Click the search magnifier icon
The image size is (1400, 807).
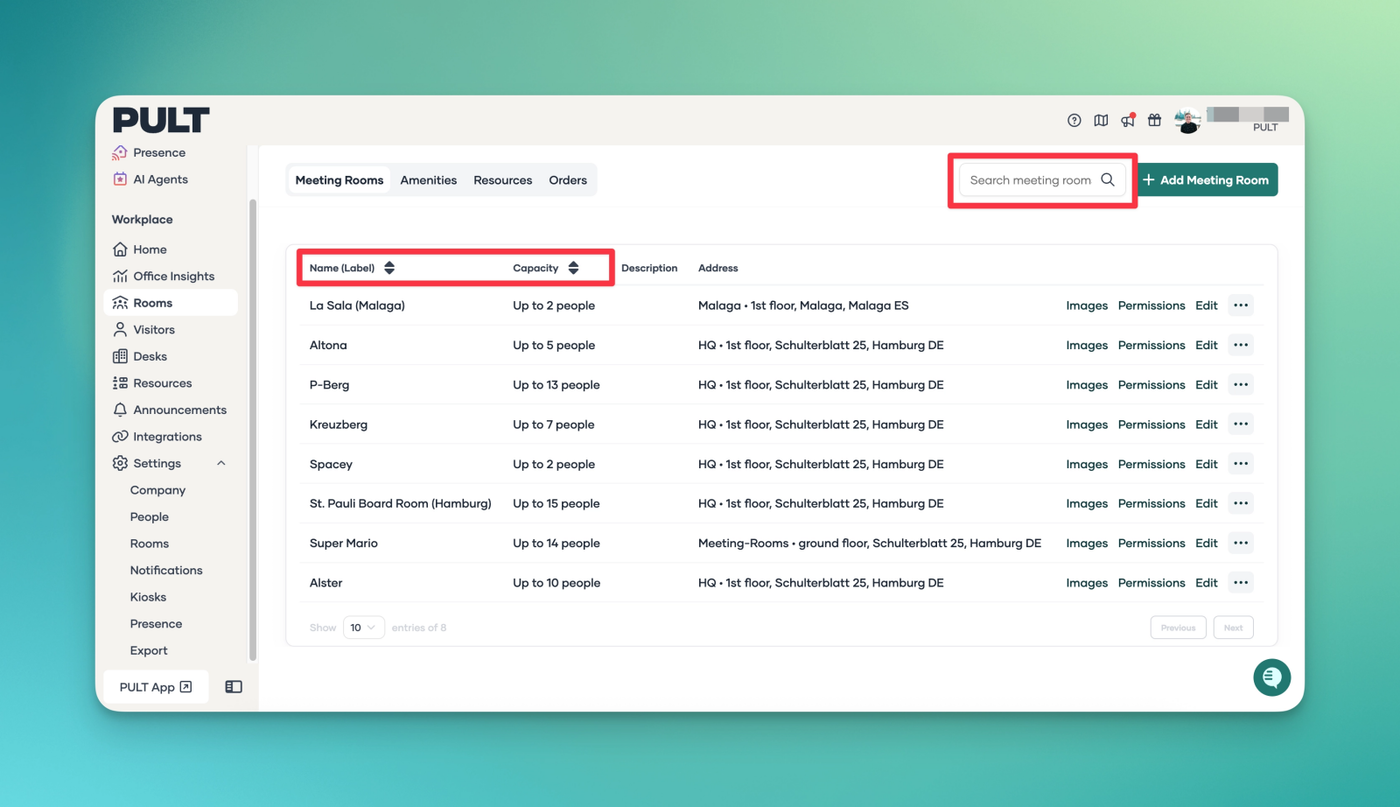click(1108, 180)
